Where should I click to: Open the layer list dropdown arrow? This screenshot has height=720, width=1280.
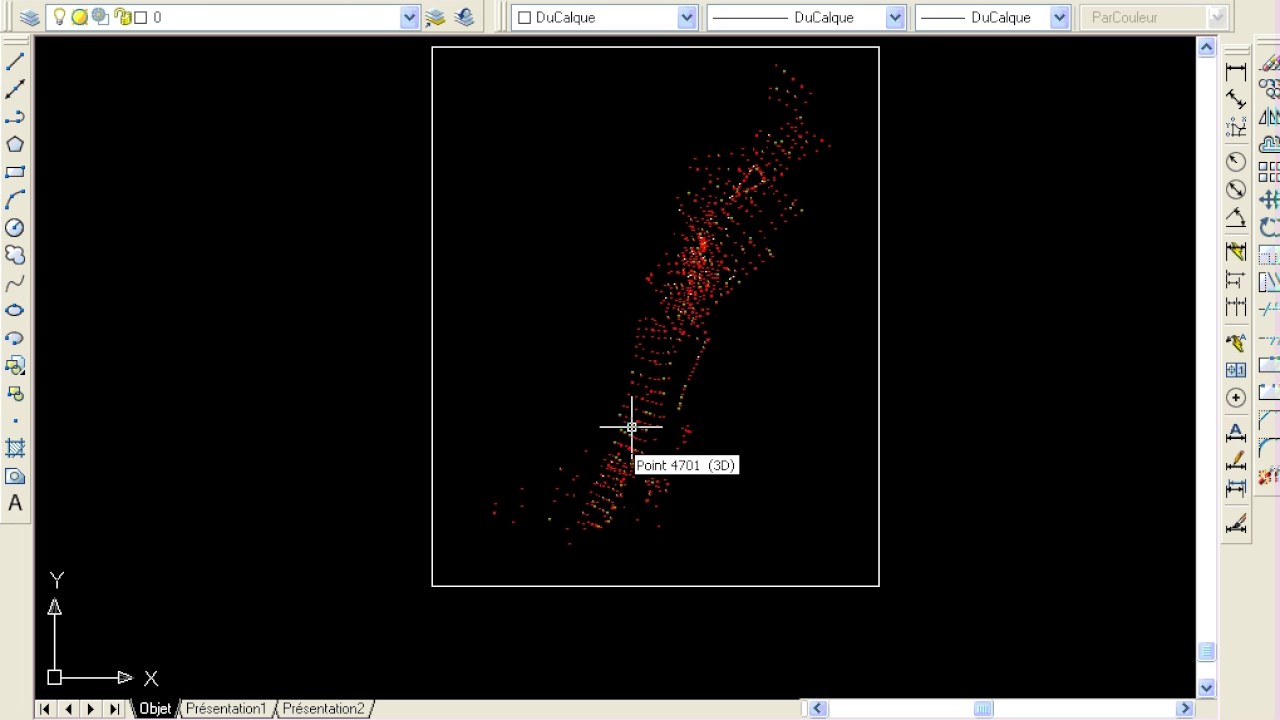pos(409,17)
